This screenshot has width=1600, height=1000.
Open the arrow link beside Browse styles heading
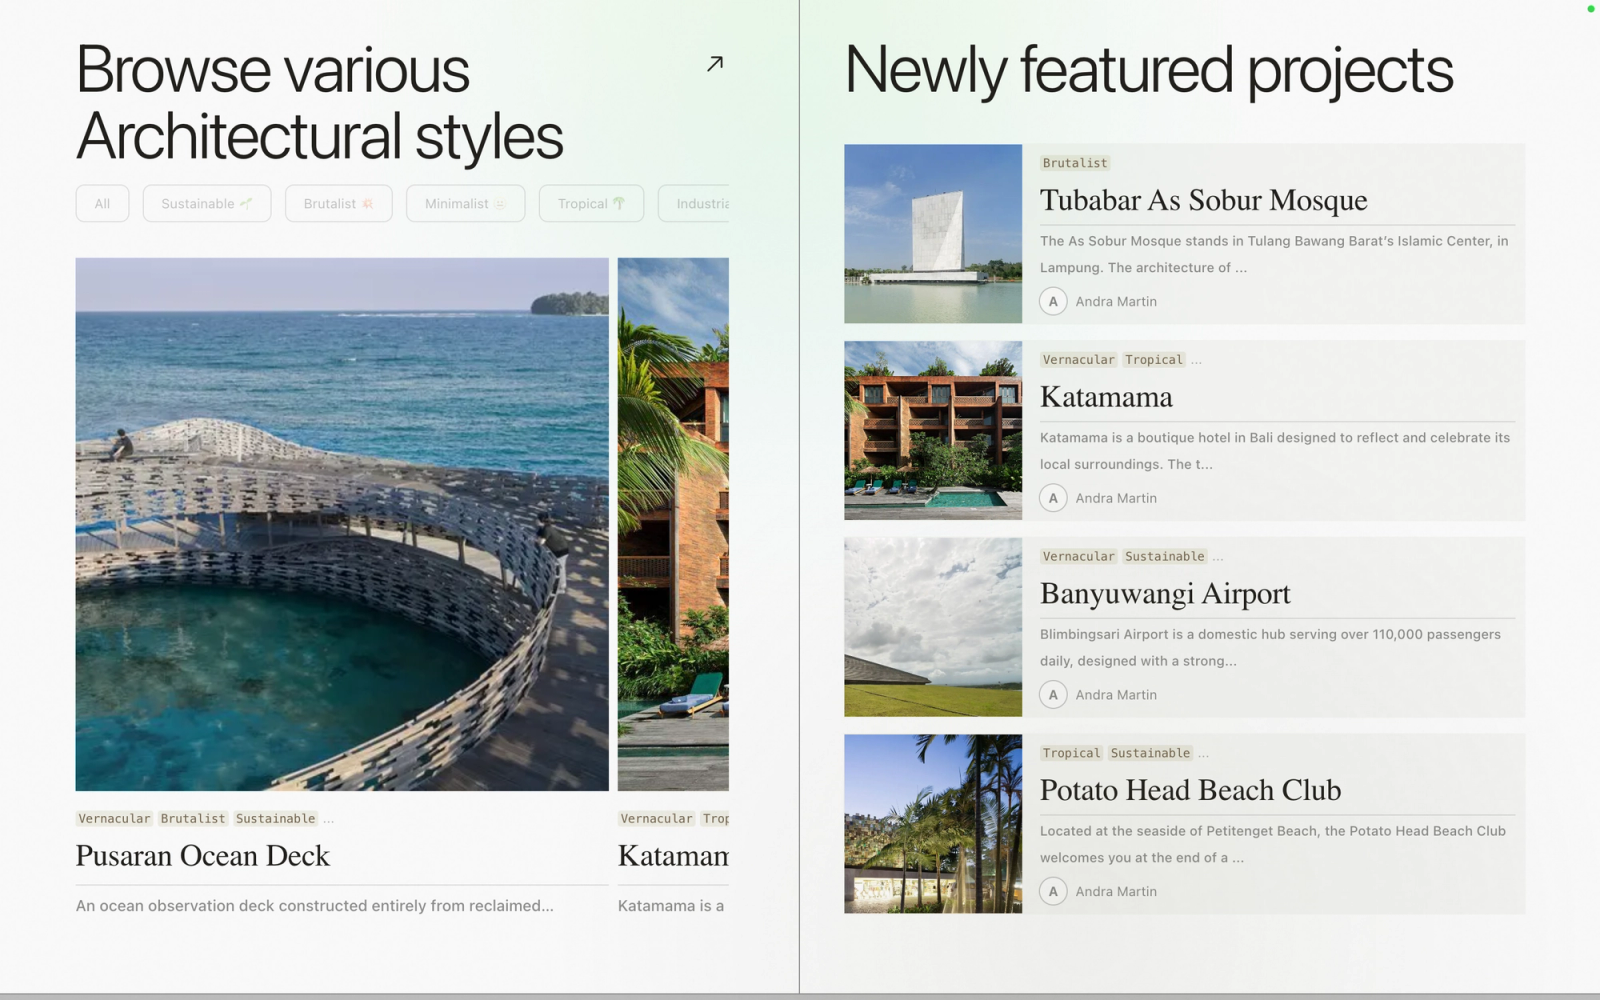[x=715, y=64]
